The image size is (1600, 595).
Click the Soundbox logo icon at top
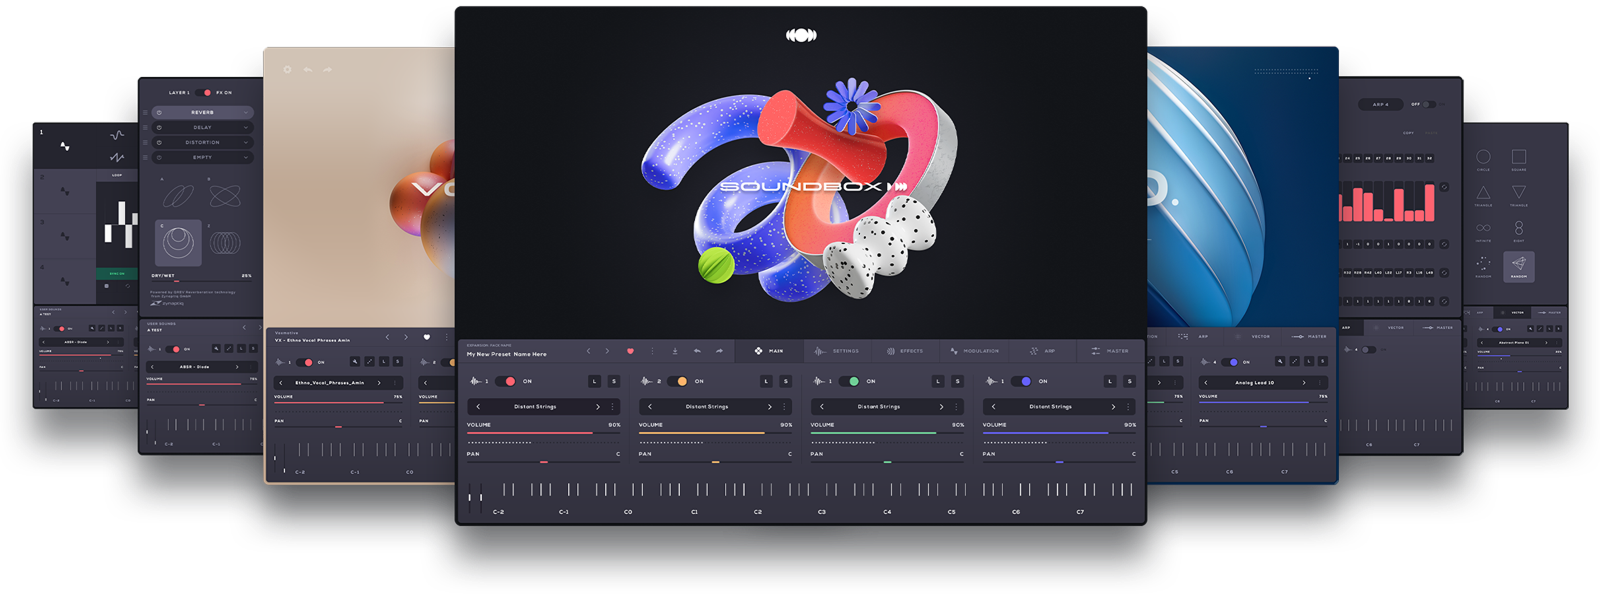[x=801, y=35]
